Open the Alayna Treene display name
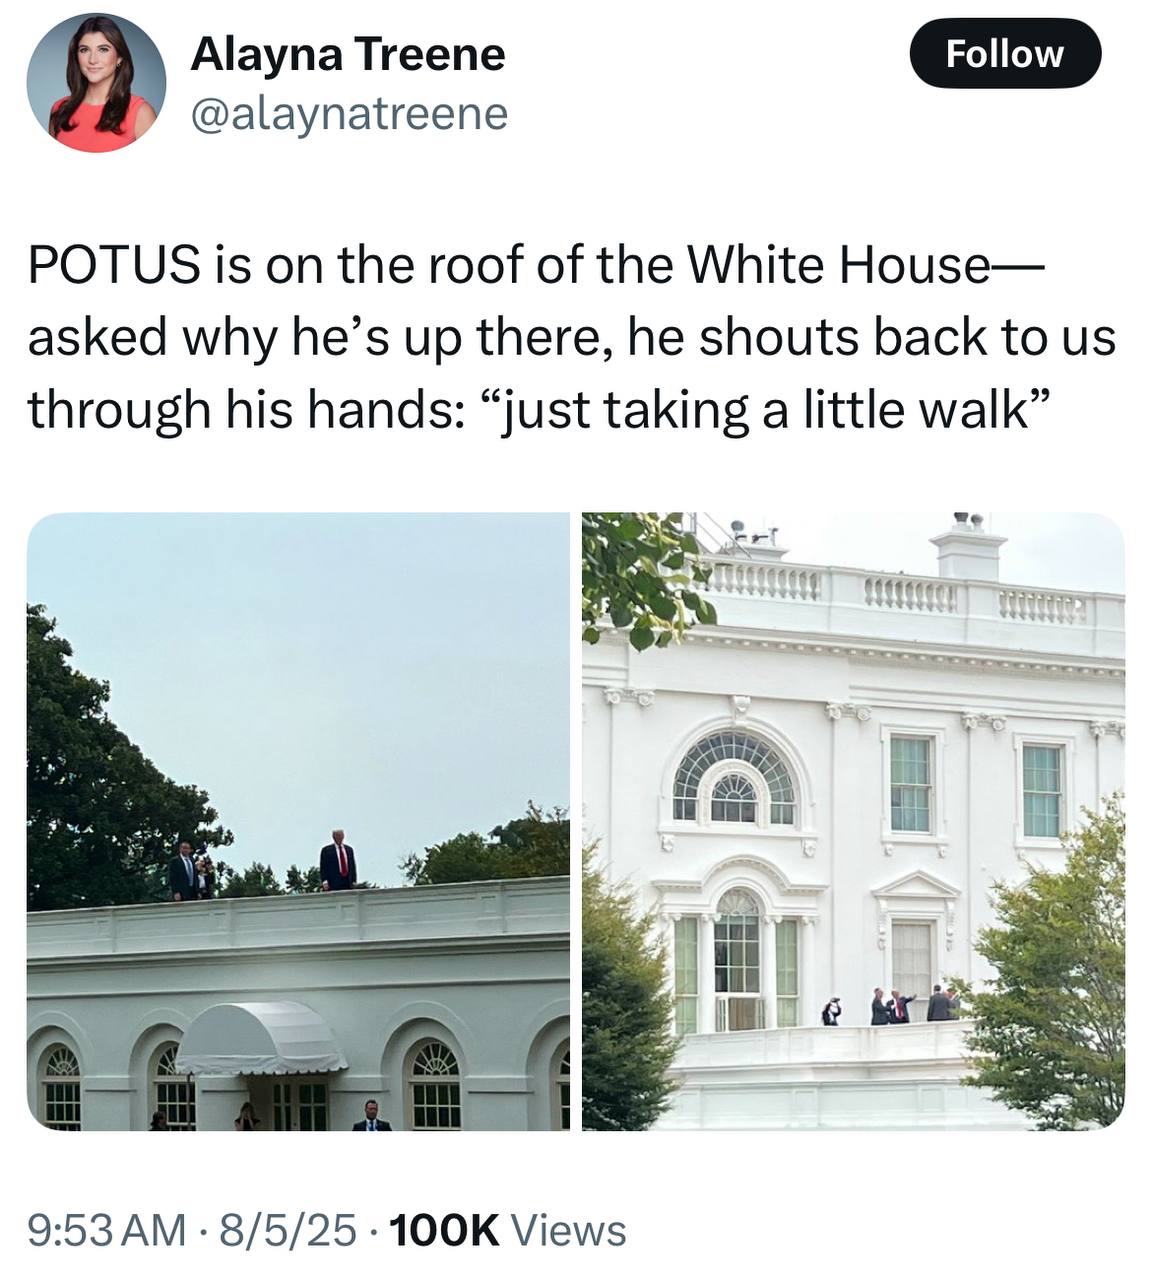1152x1280 pixels. click(348, 53)
